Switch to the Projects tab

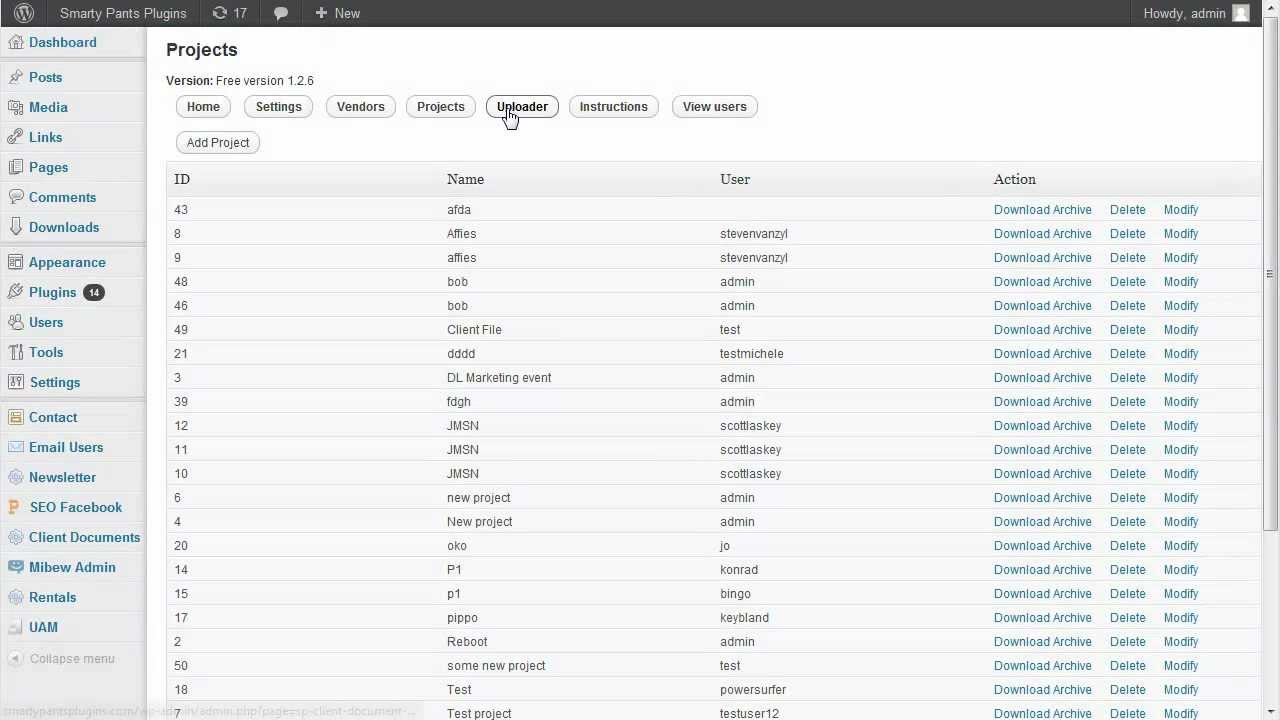pos(440,107)
